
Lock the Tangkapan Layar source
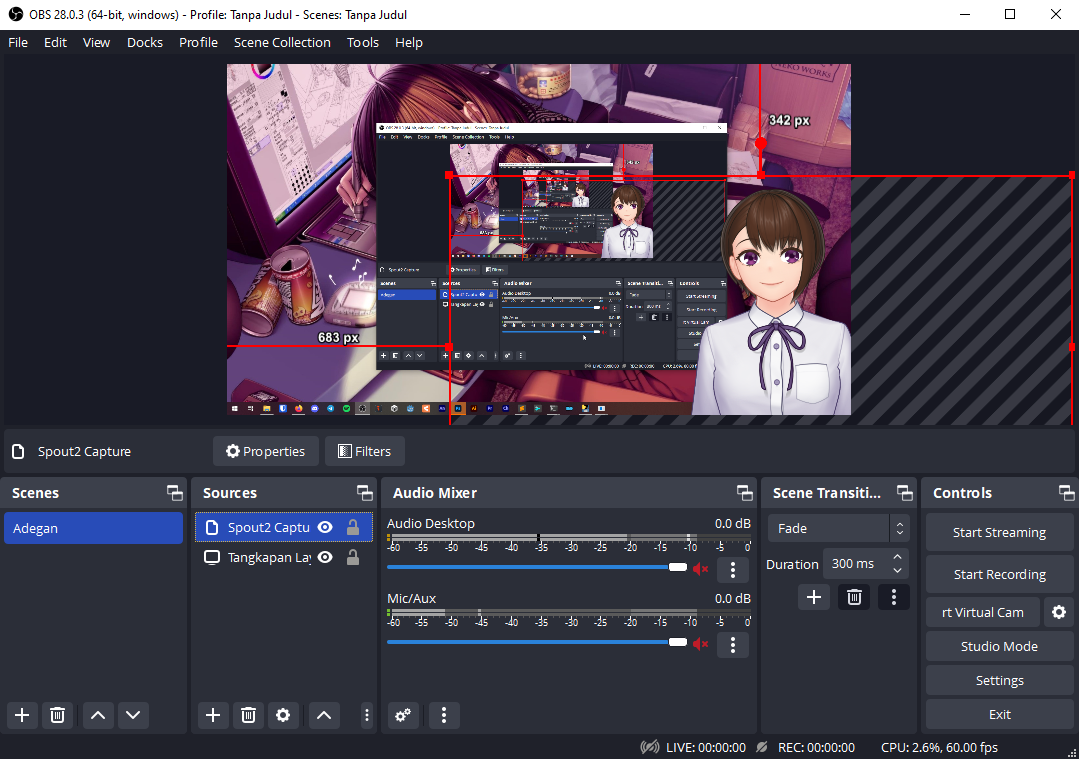[352, 557]
